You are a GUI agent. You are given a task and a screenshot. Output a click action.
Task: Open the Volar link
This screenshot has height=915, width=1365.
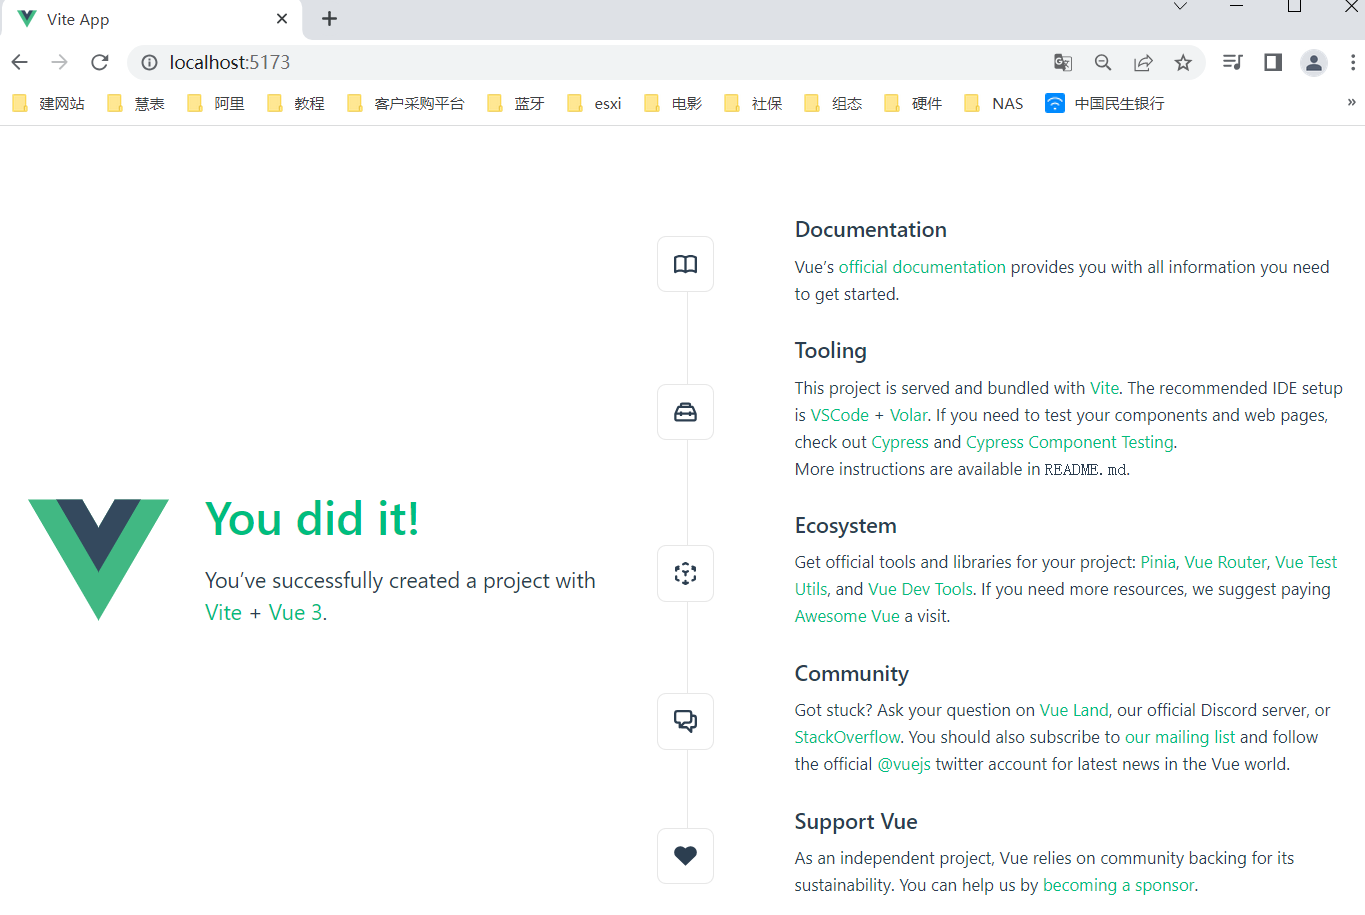(x=908, y=415)
